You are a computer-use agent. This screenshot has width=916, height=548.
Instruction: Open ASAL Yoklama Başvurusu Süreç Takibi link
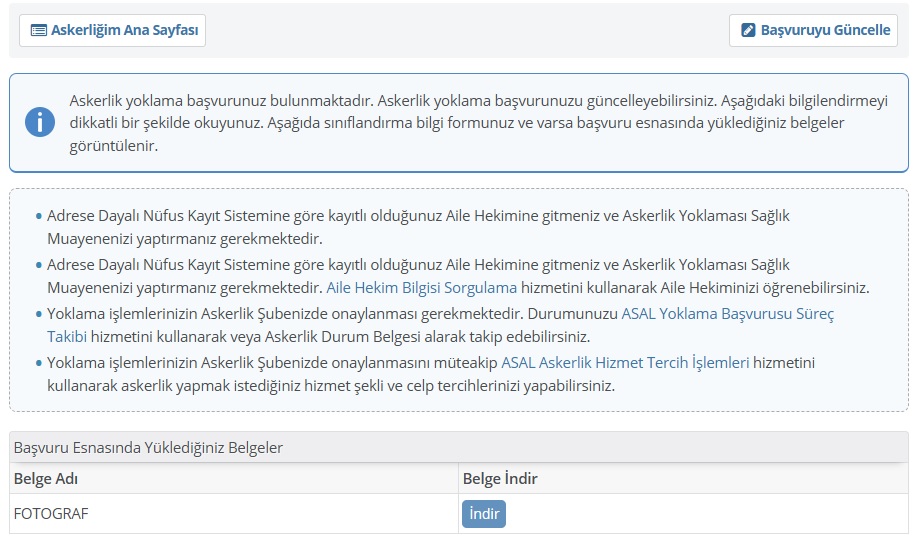[727, 314]
